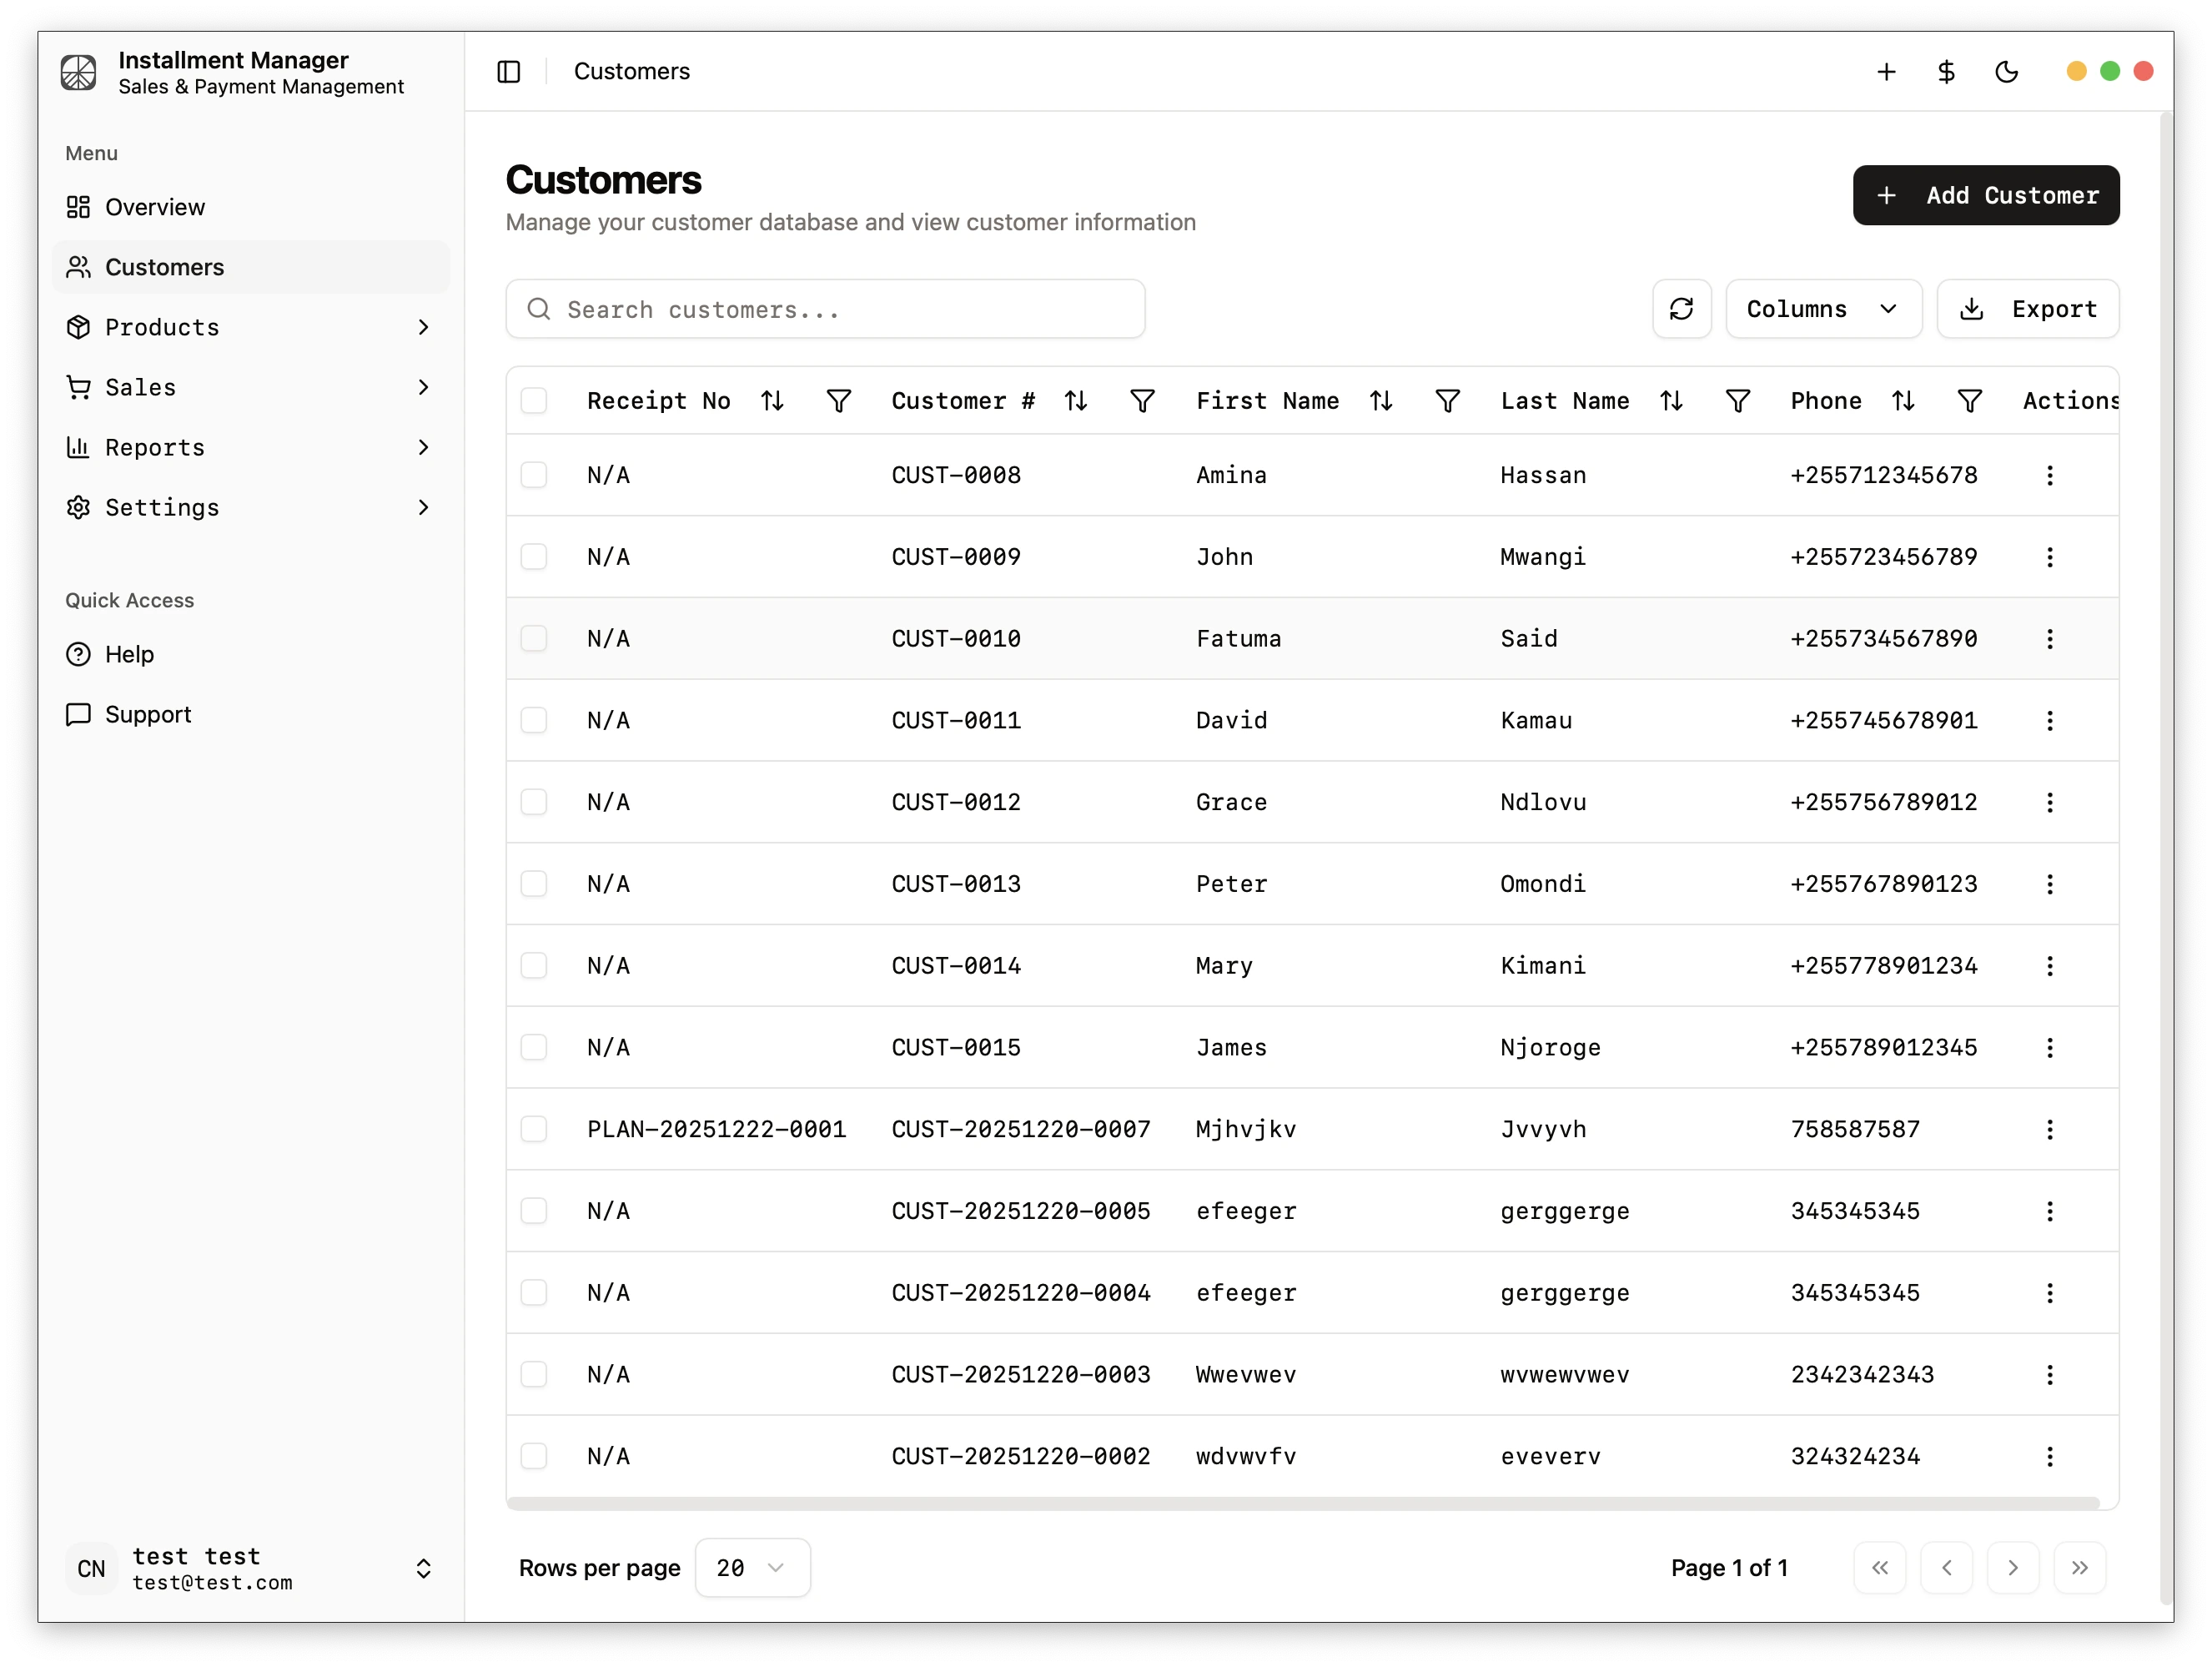
Task: Click the plus icon in top bar
Action: (1885, 72)
